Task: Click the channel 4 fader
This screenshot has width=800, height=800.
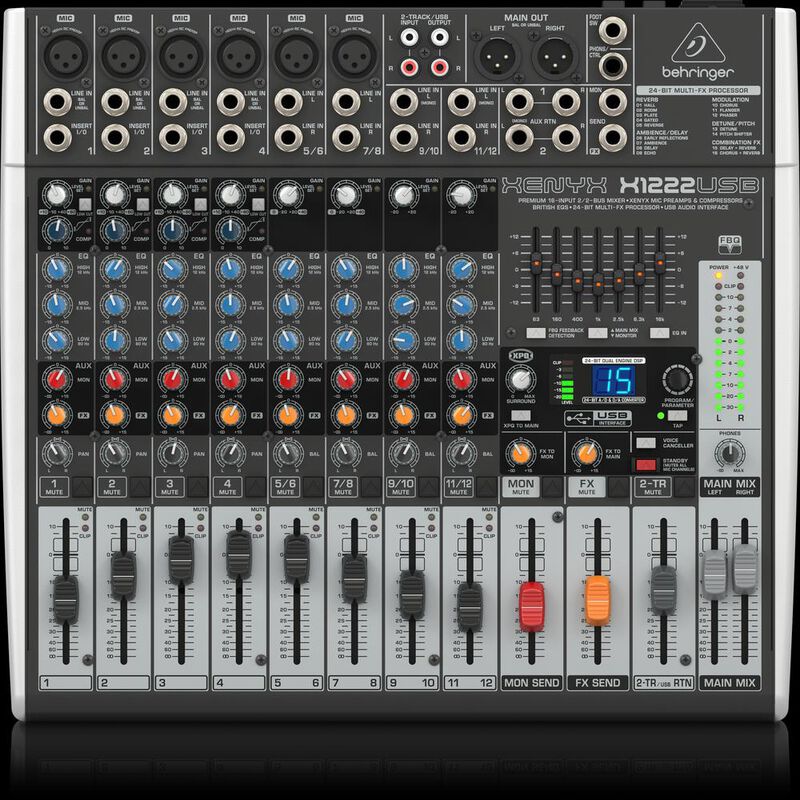Action: [x=239, y=555]
